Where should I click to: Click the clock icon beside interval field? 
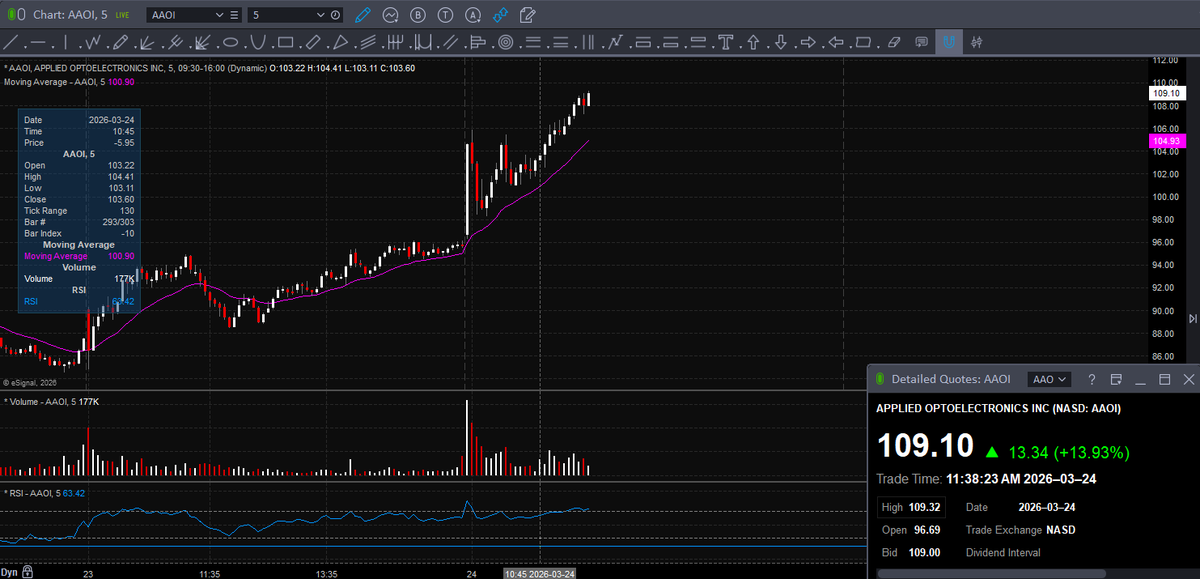pyautogui.click(x=335, y=16)
